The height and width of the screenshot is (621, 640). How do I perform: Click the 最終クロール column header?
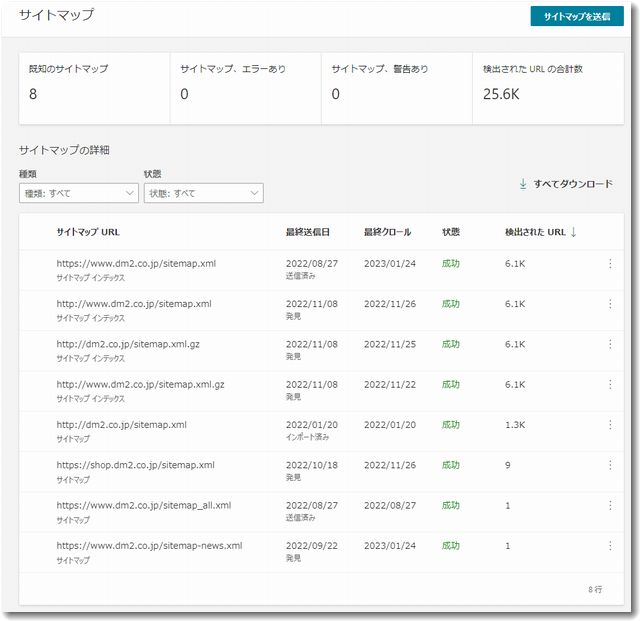tap(387, 232)
